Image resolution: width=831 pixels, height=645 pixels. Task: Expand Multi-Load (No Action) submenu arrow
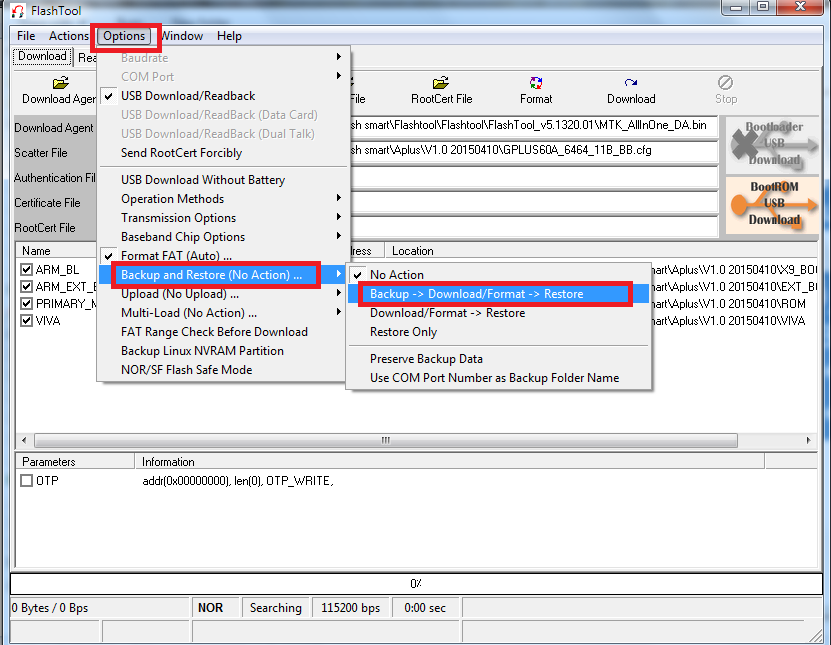click(339, 312)
